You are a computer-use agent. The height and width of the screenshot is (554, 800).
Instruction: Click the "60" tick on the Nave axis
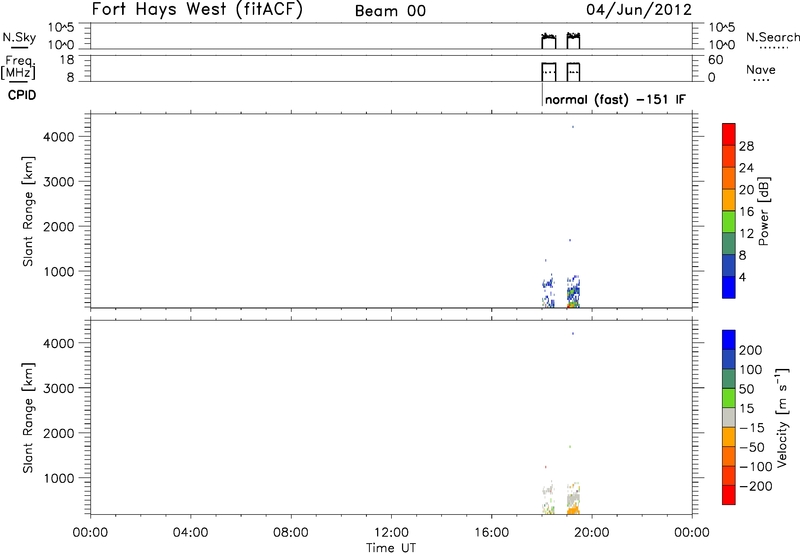pyautogui.click(x=715, y=60)
